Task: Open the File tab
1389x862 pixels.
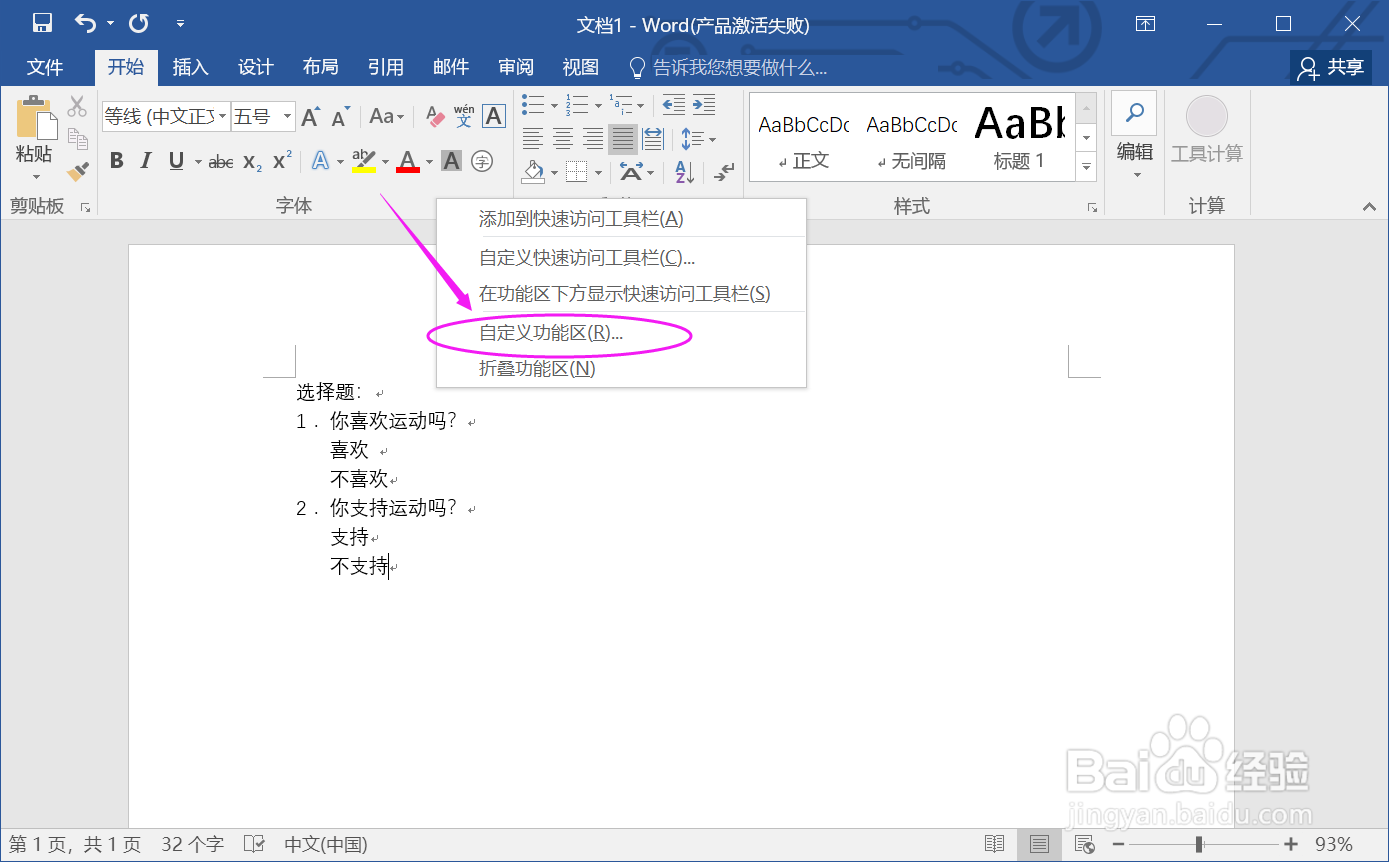Action: [x=45, y=67]
